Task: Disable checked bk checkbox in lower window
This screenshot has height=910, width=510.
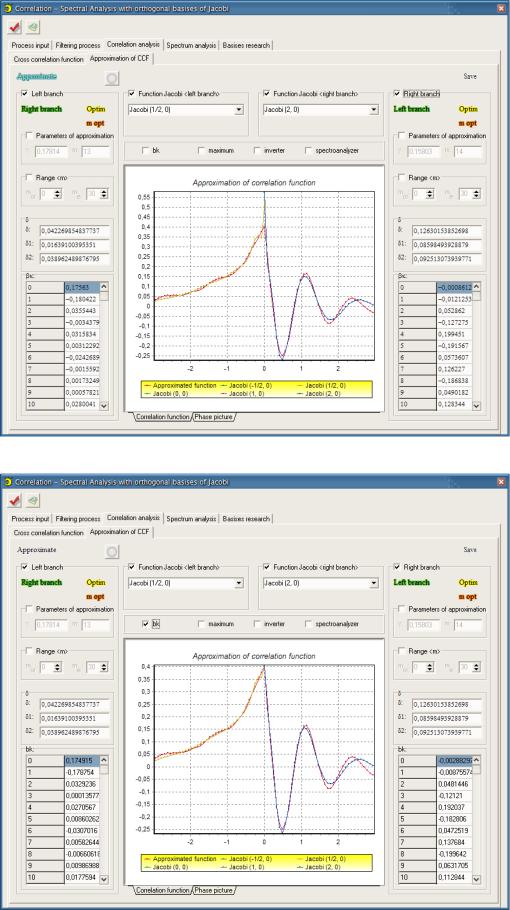Action: (x=146, y=624)
